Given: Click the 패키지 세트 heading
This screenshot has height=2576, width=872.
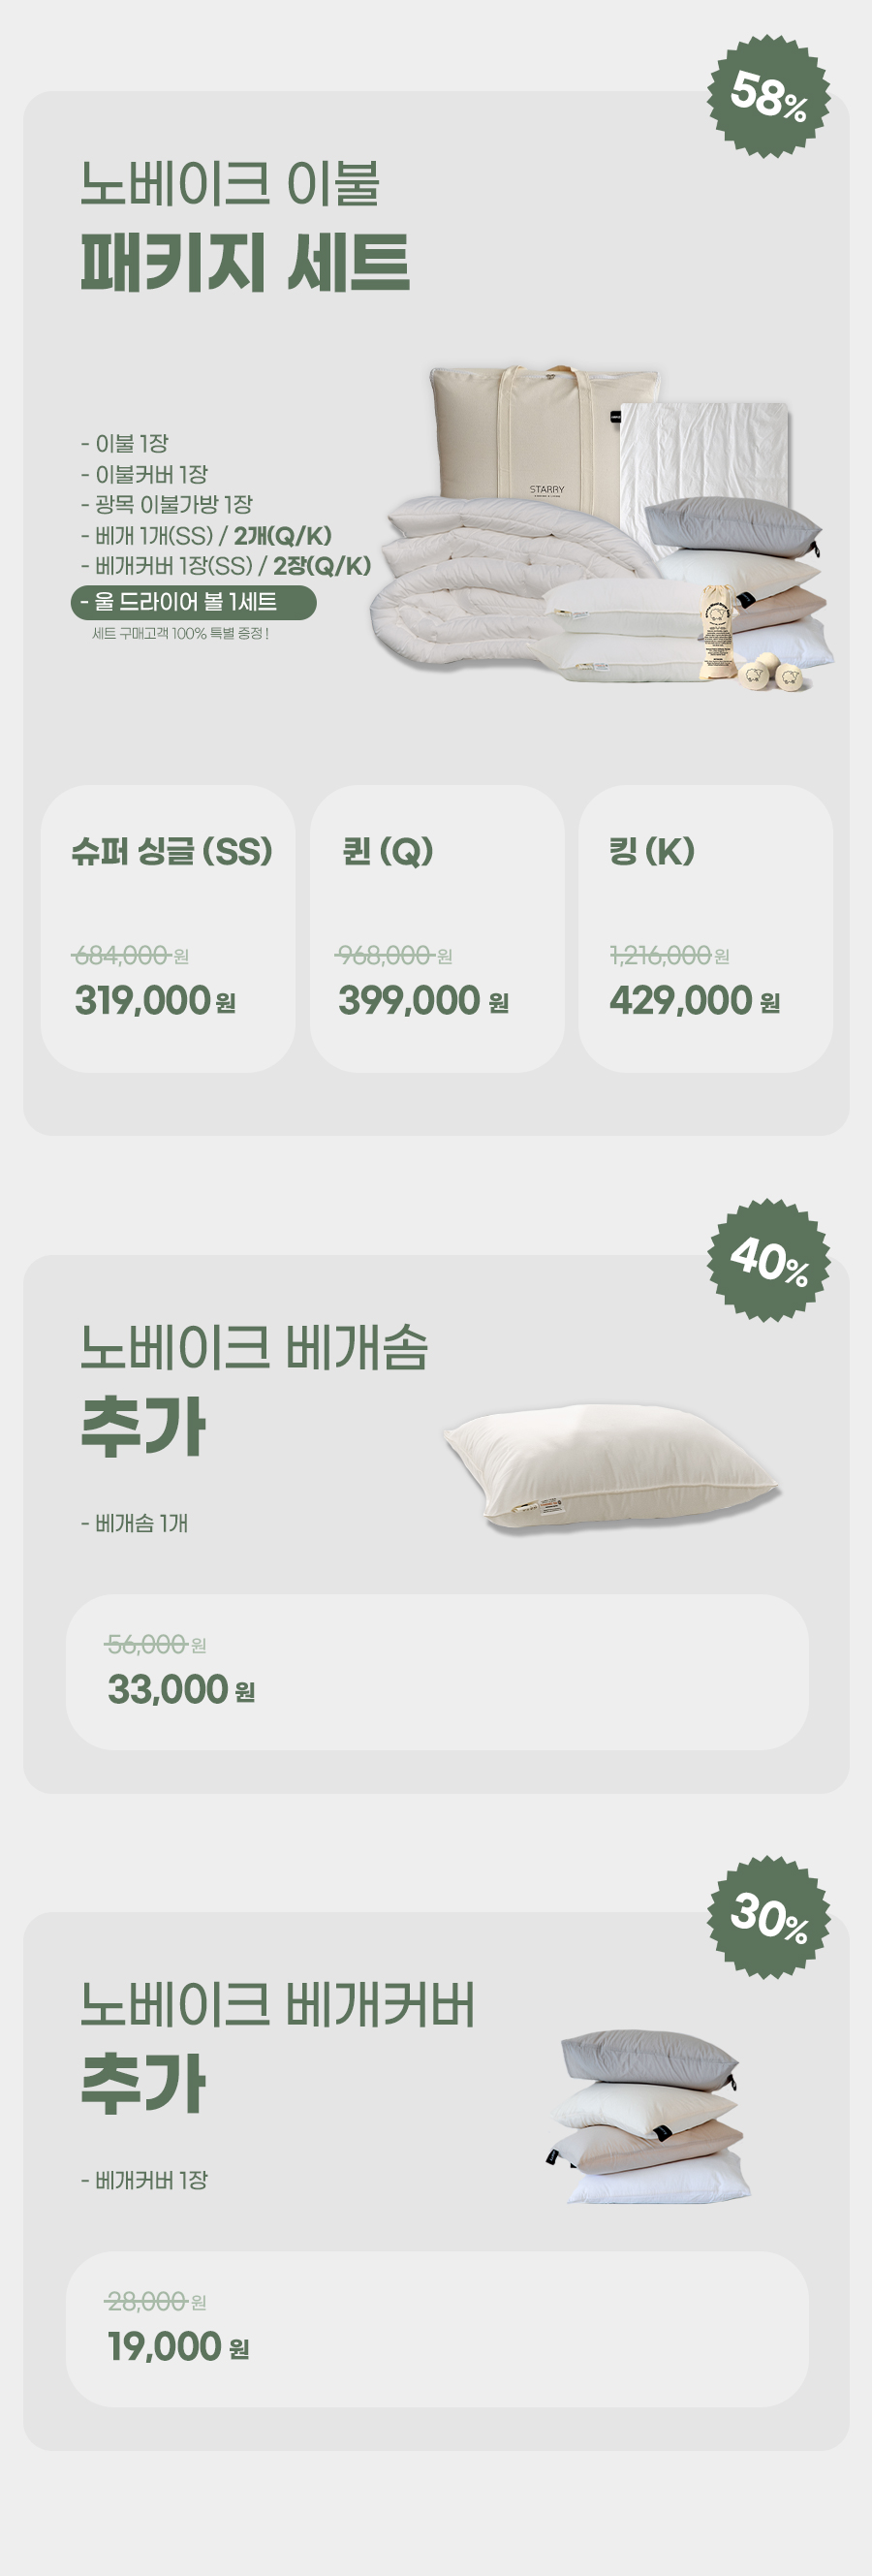Looking at the screenshot, I should coord(245,263).
